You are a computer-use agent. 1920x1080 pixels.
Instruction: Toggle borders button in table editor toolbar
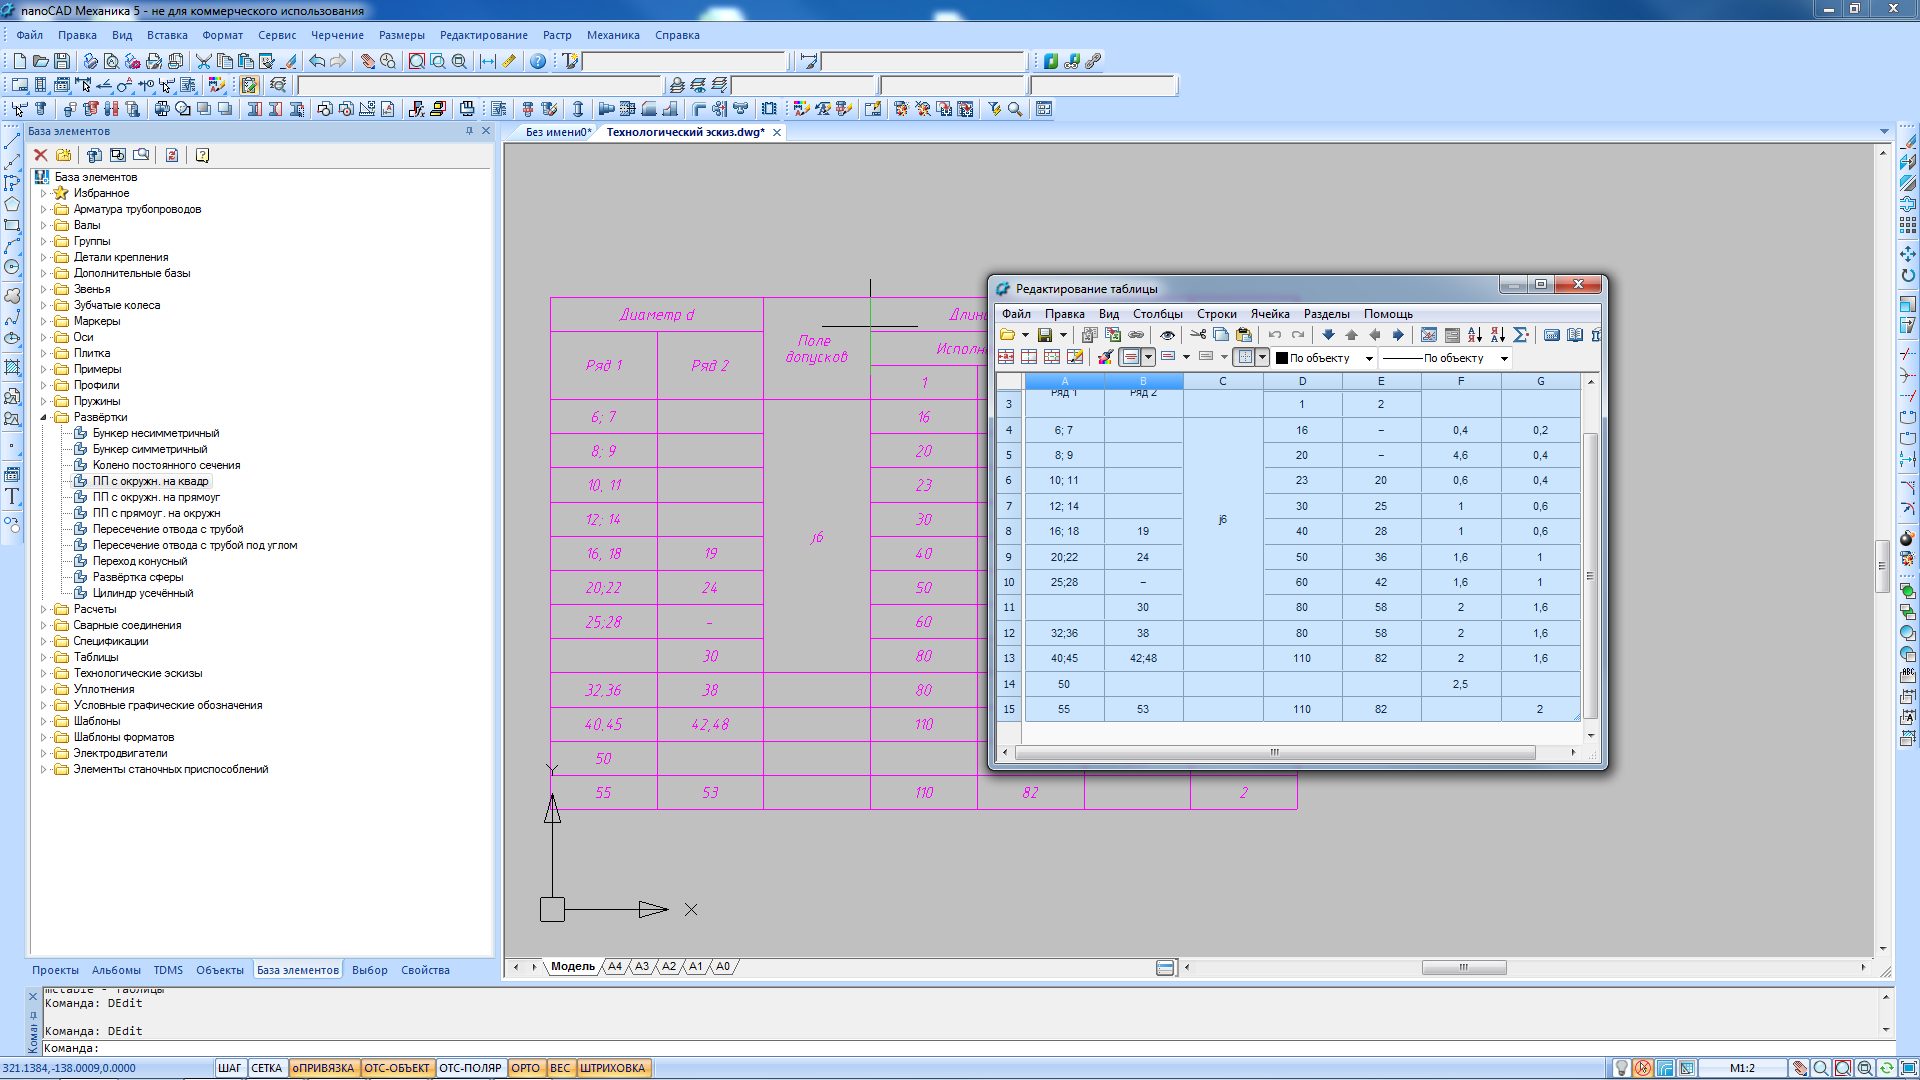pyautogui.click(x=1245, y=357)
